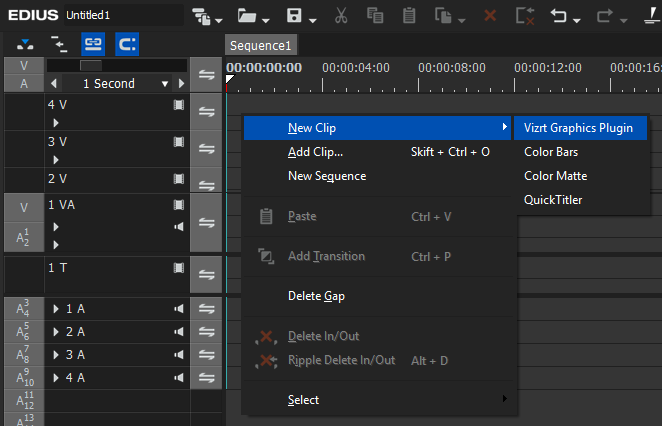Click the Paste clipboard icon in toolbar
662x426 pixels.
(x=409, y=16)
